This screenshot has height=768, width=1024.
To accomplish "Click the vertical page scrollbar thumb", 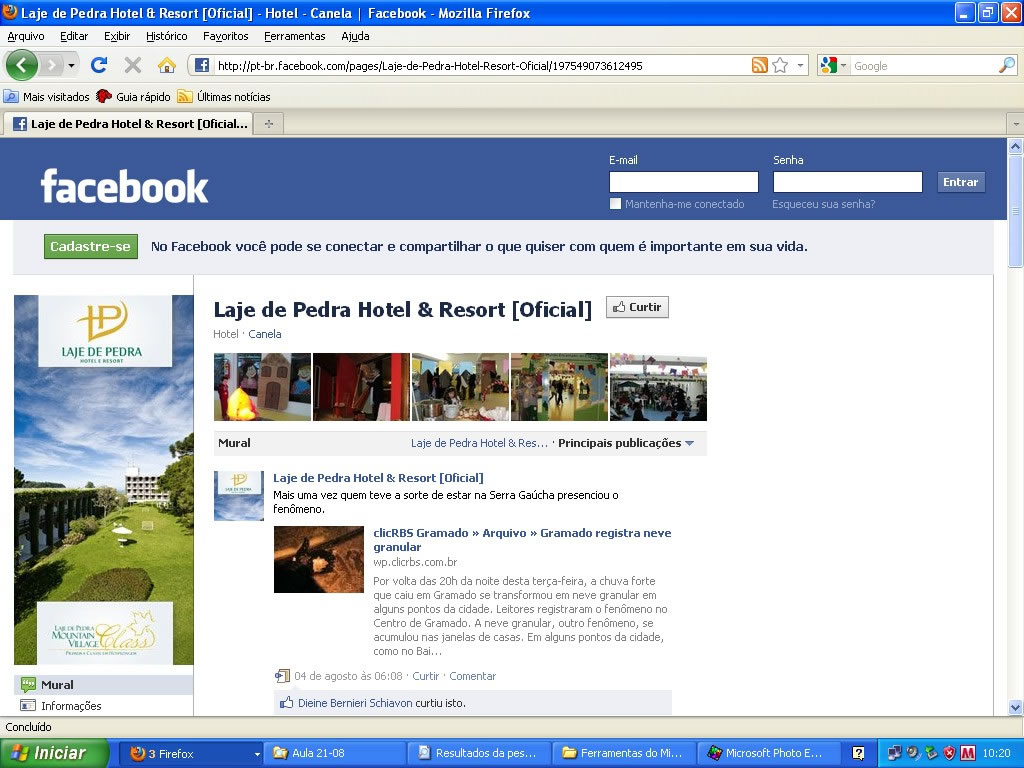I will click(1015, 212).
